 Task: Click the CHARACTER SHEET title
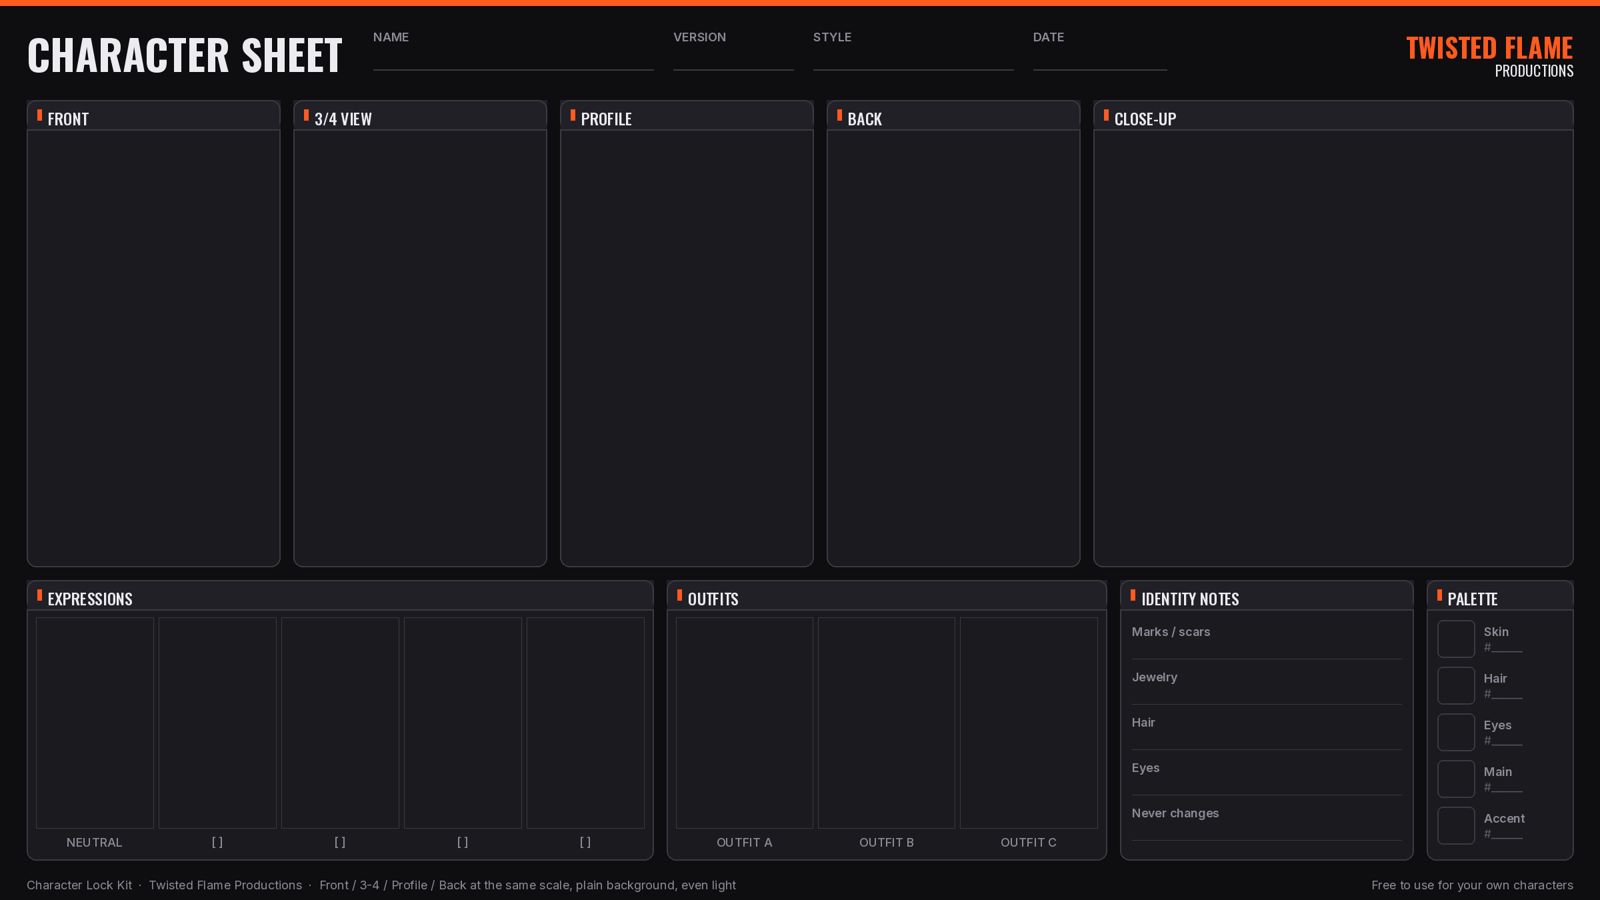pyautogui.click(x=185, y=55)
